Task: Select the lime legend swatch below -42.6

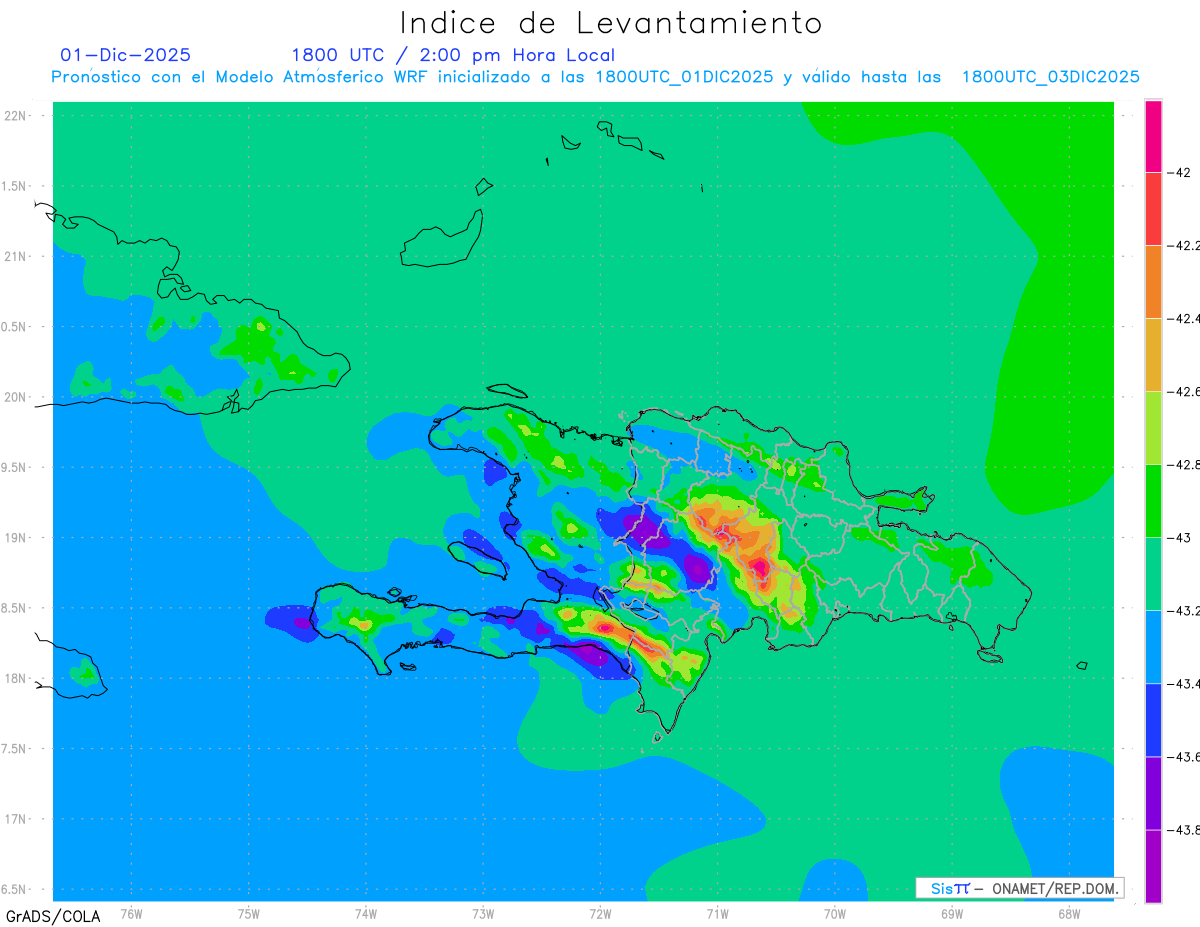Action: coord(1153,428)
